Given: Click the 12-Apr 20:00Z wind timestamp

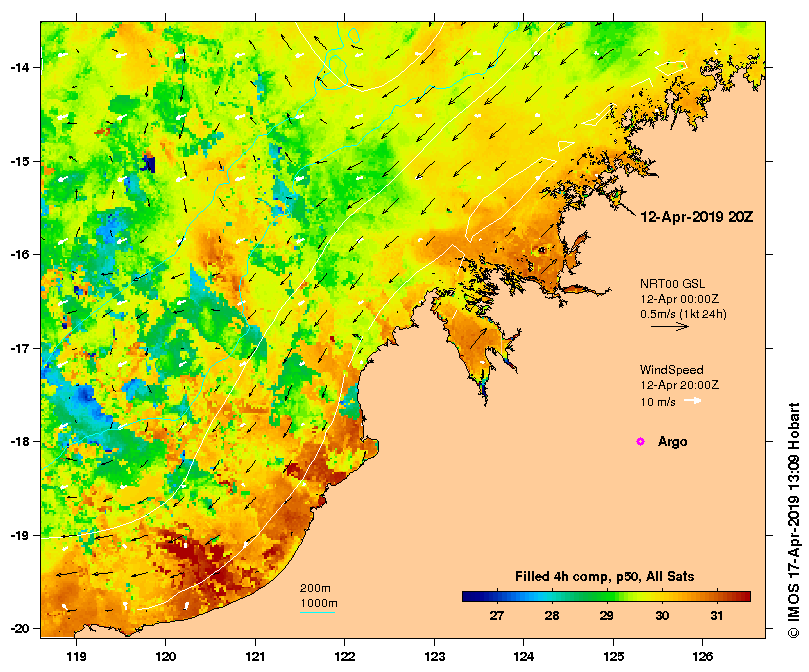Looking at the screenshot, I should (x=679, y=385).
